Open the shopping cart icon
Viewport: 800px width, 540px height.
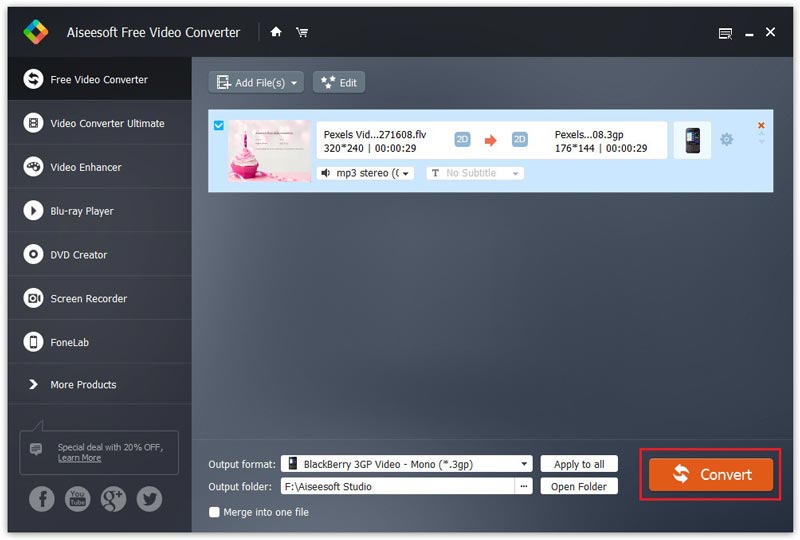[x=301, y=32]
